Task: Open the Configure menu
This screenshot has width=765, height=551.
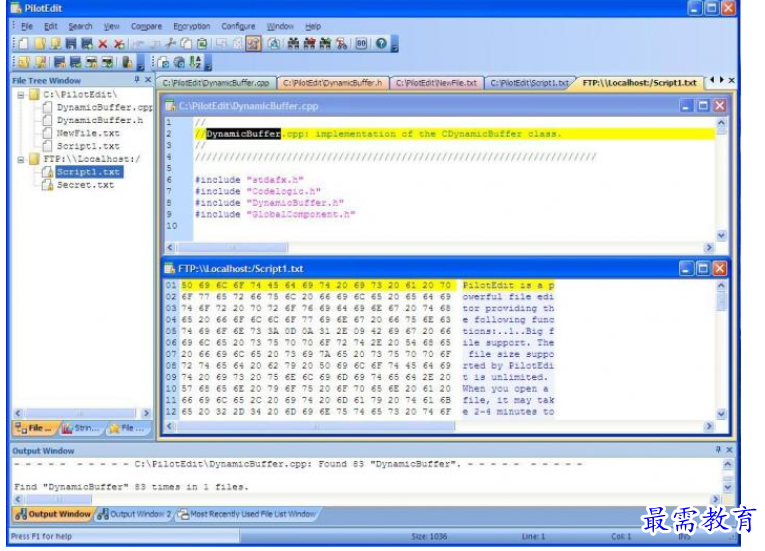Action: [x=238, y=26]
